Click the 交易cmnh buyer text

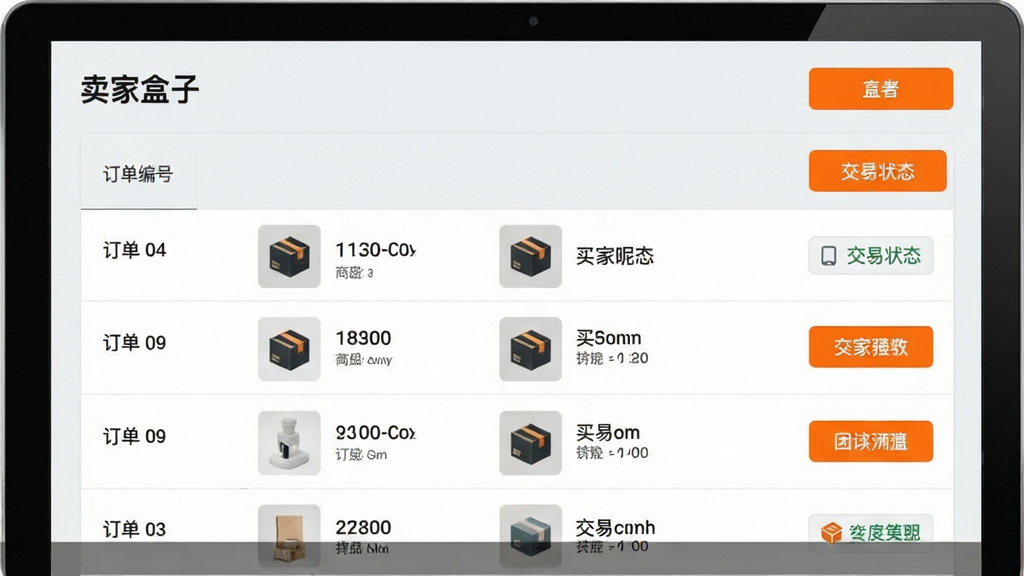click(615, 527)
